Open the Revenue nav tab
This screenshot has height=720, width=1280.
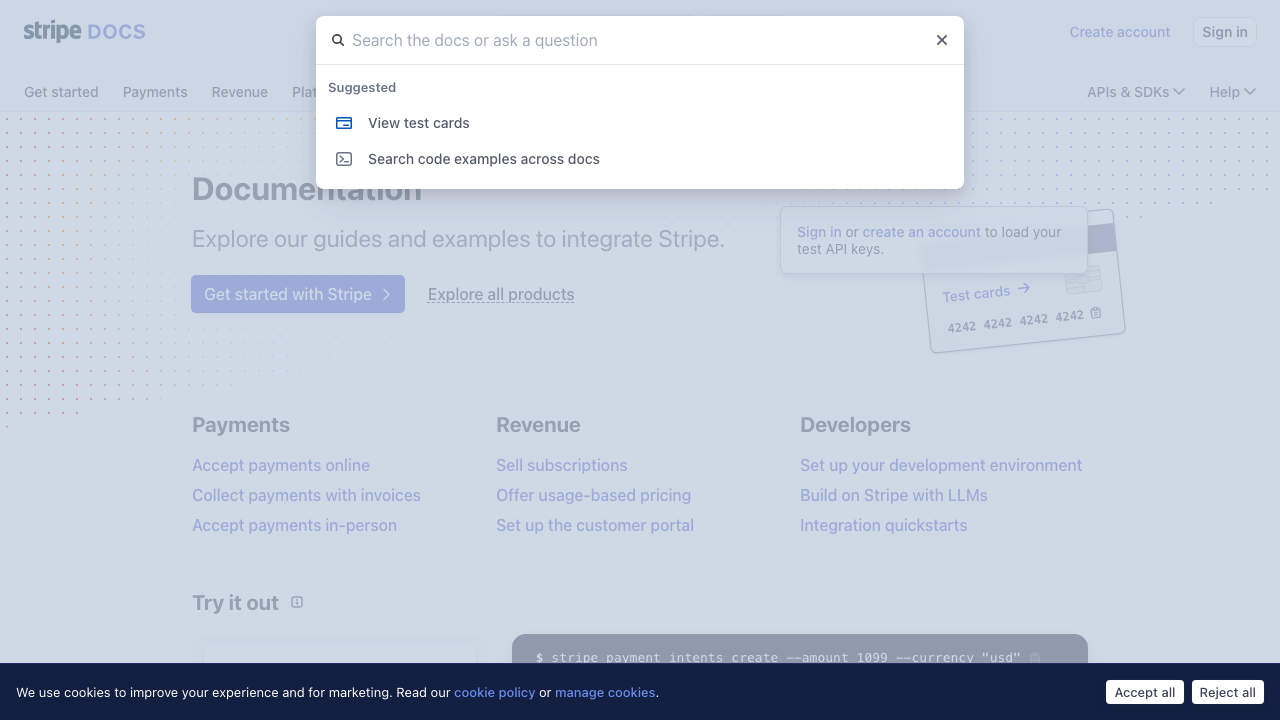240,92
